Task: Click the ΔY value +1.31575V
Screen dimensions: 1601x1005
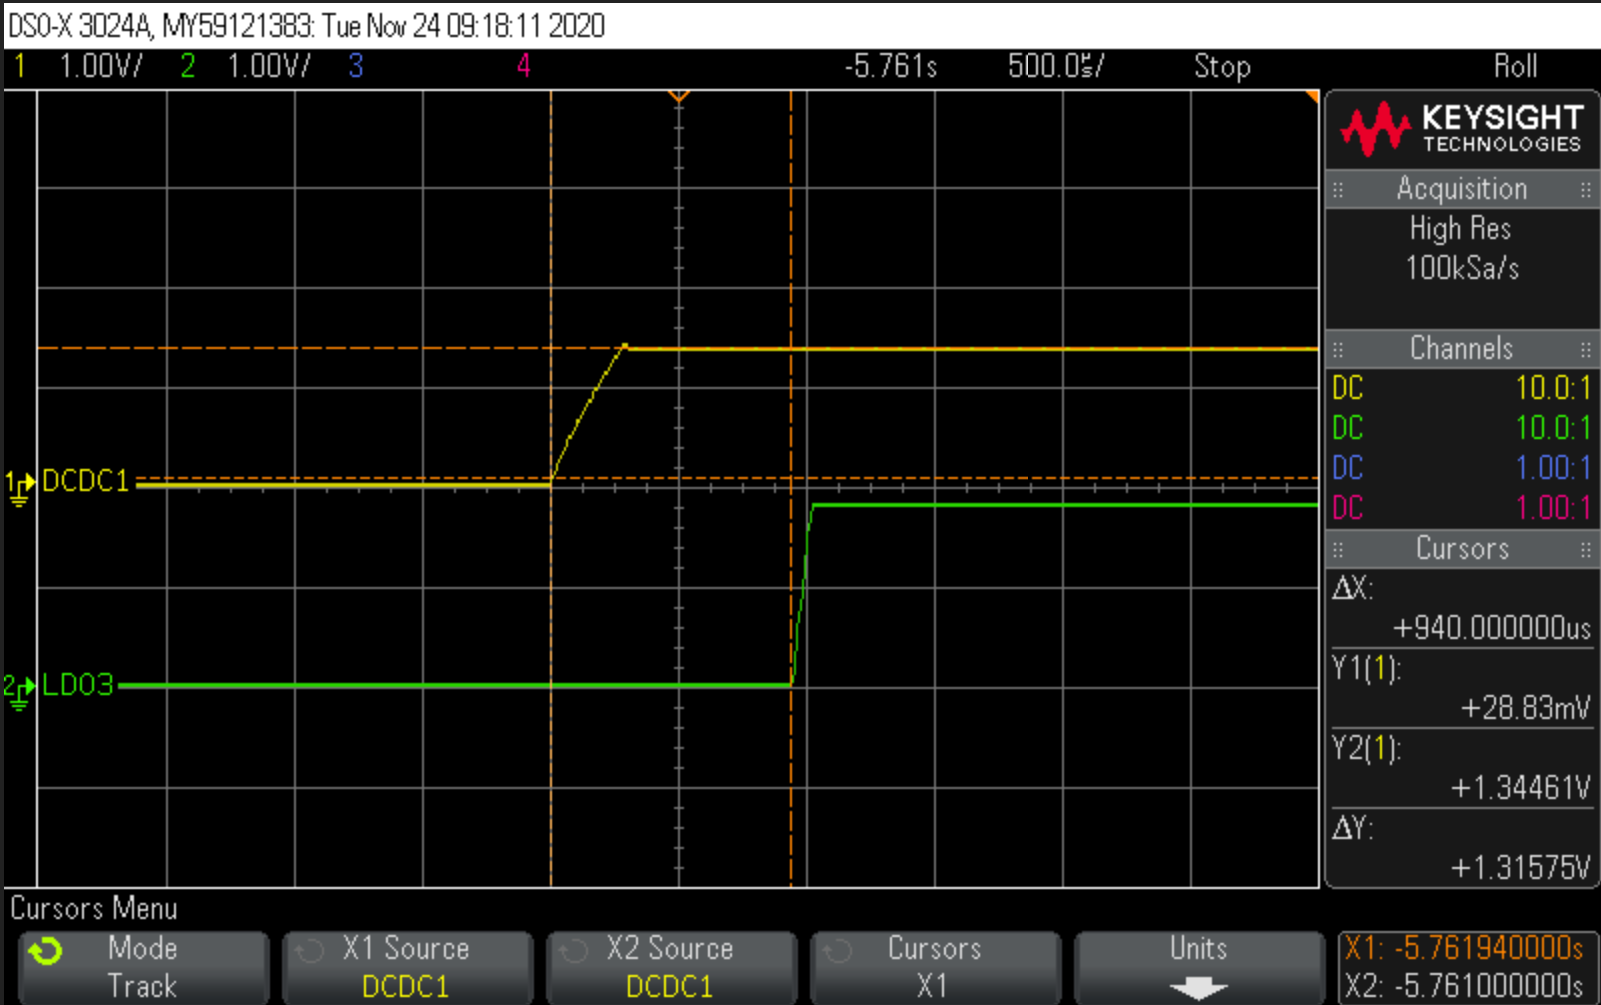Action: tap(1521, 868)
